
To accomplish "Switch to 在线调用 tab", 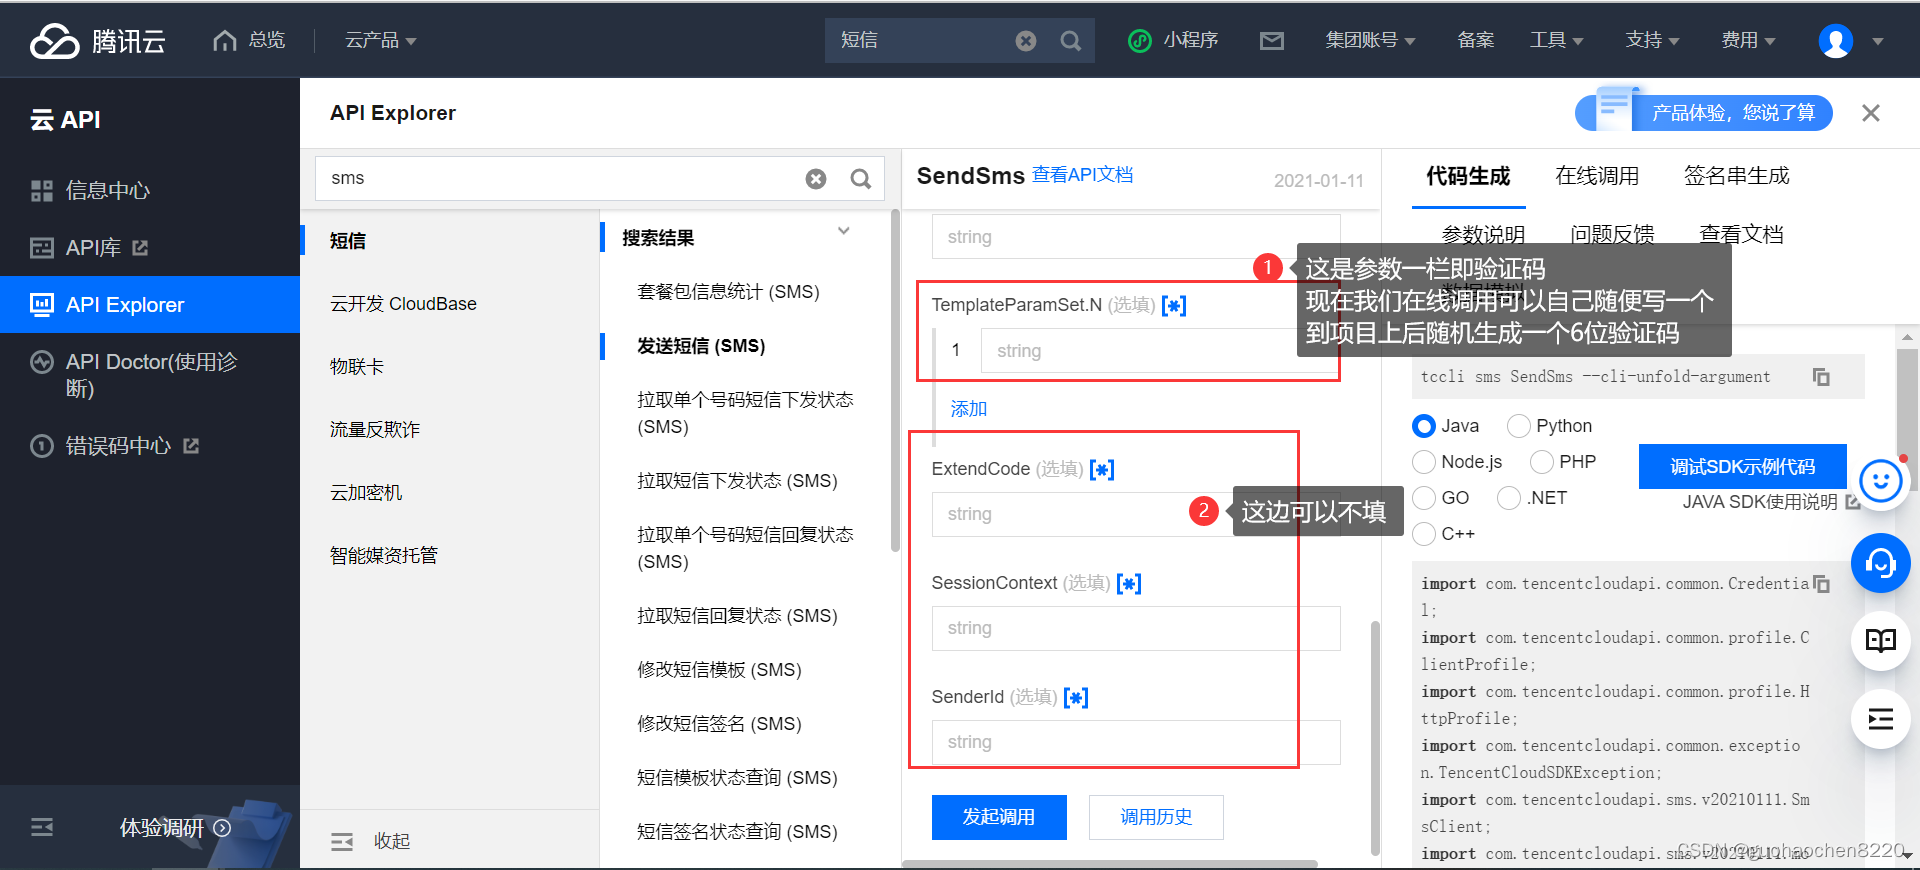I will (1597, 176).
